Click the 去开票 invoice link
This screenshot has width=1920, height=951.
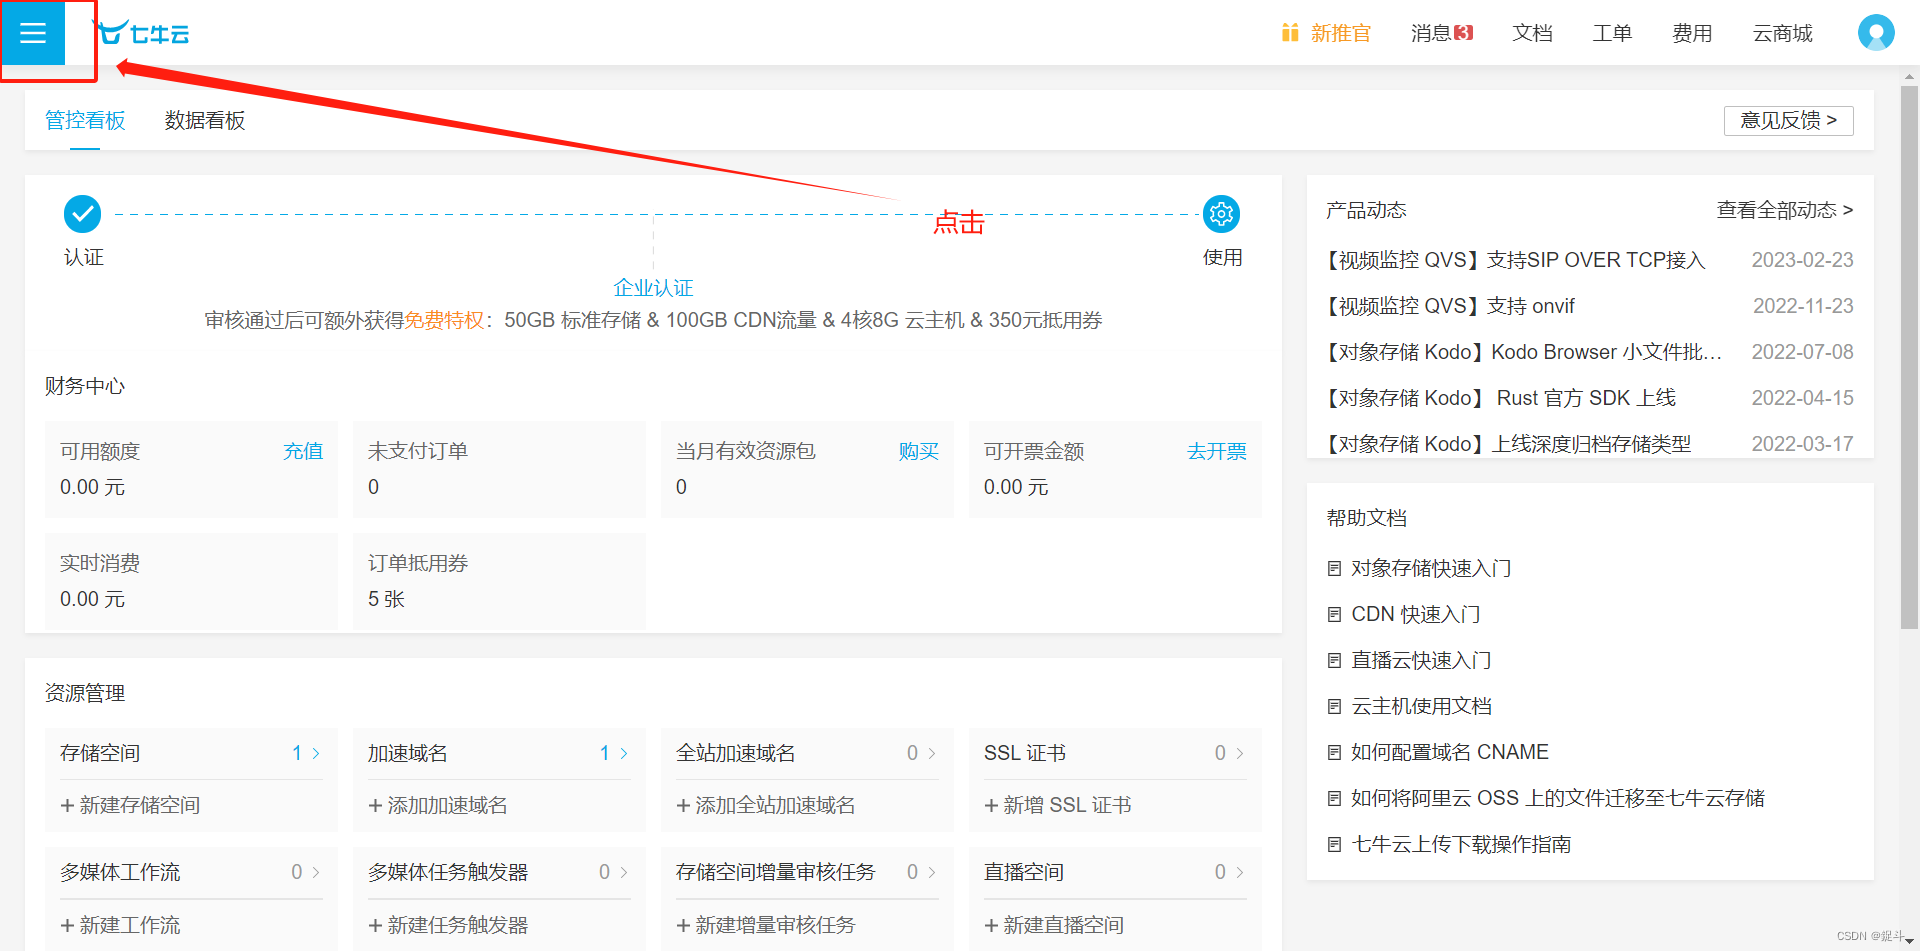point(1217,451)
